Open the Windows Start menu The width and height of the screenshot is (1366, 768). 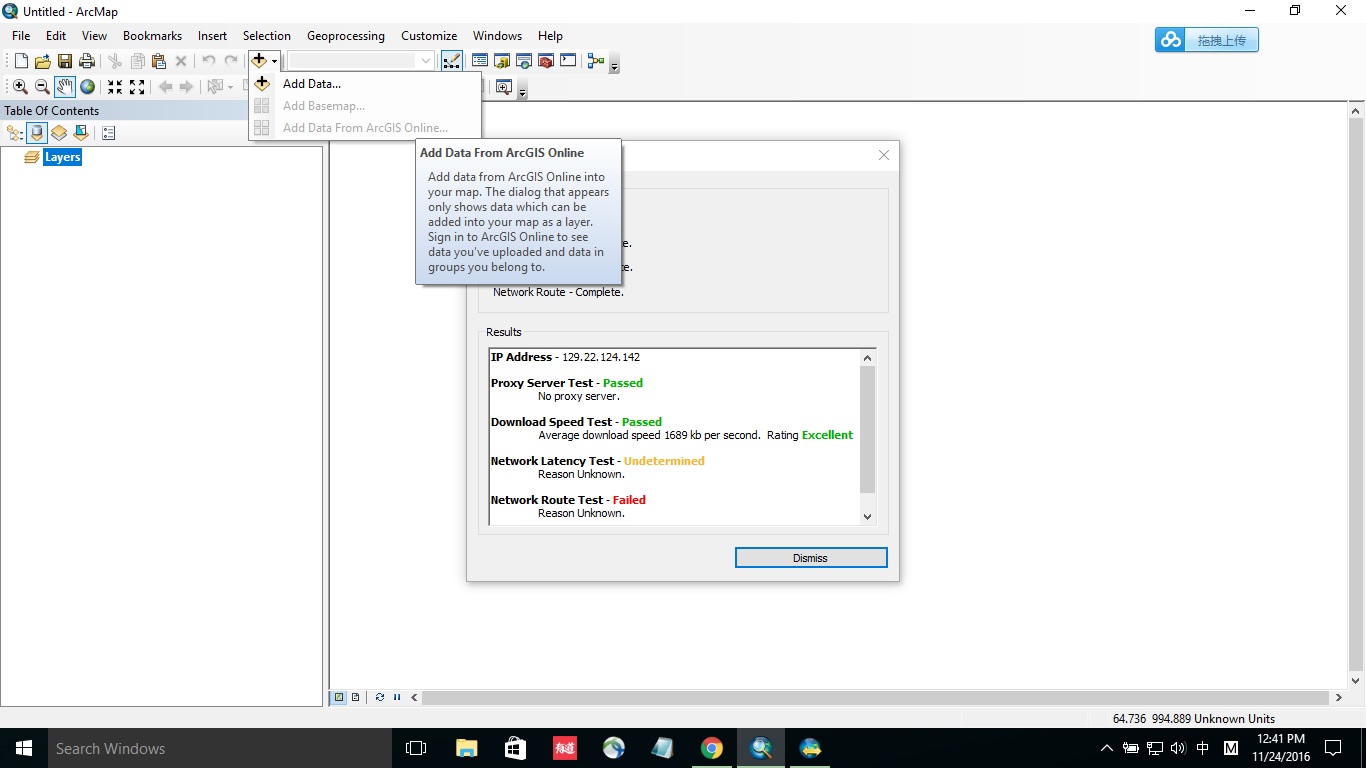(24, 748)
